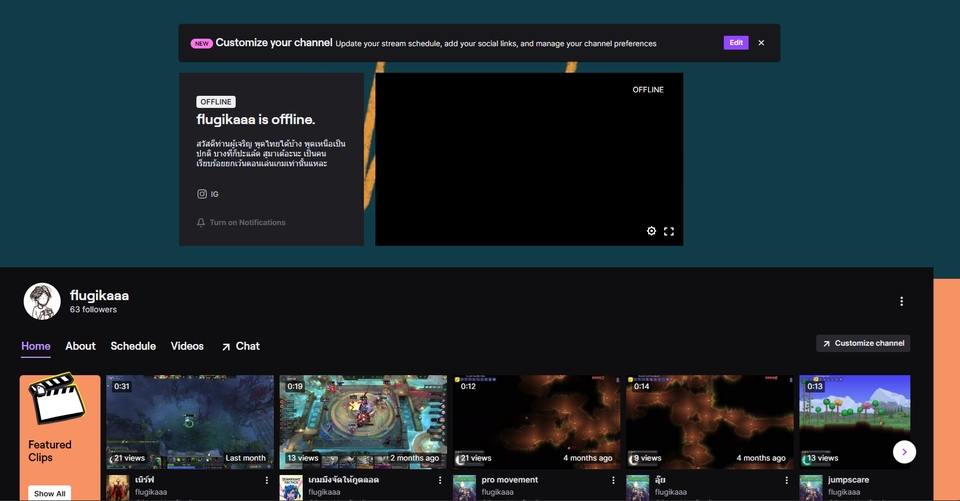Click the Instagram icon

(202, 194)
